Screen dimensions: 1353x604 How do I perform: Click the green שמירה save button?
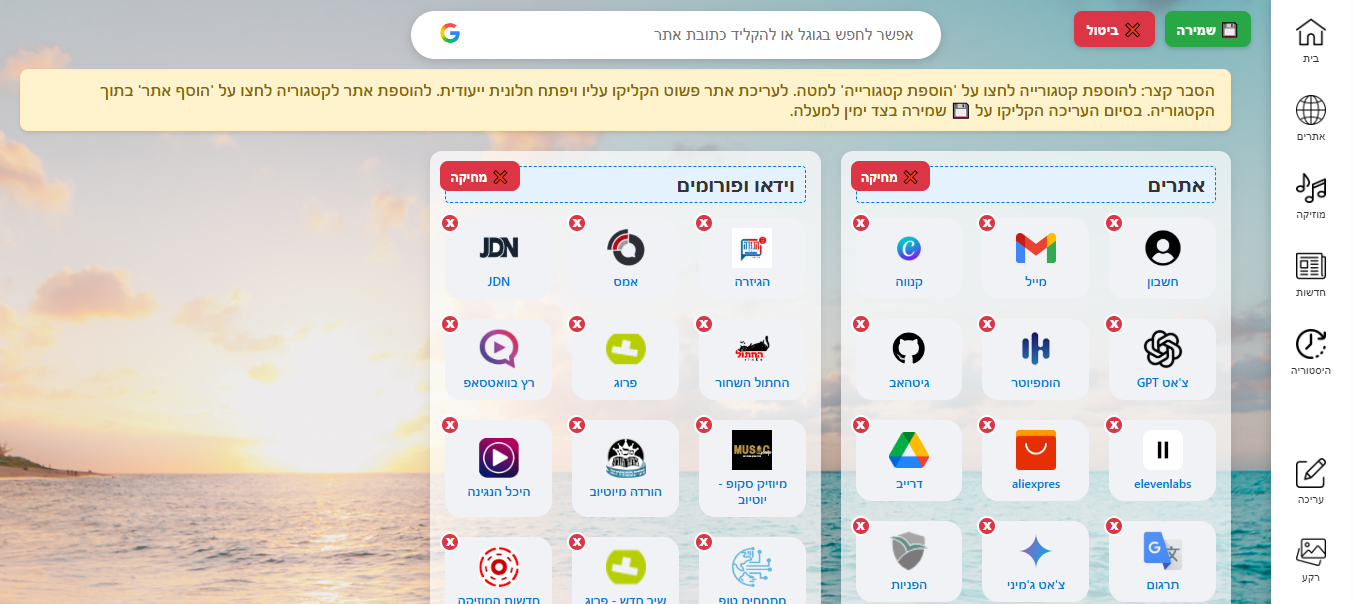point(1207,29)
